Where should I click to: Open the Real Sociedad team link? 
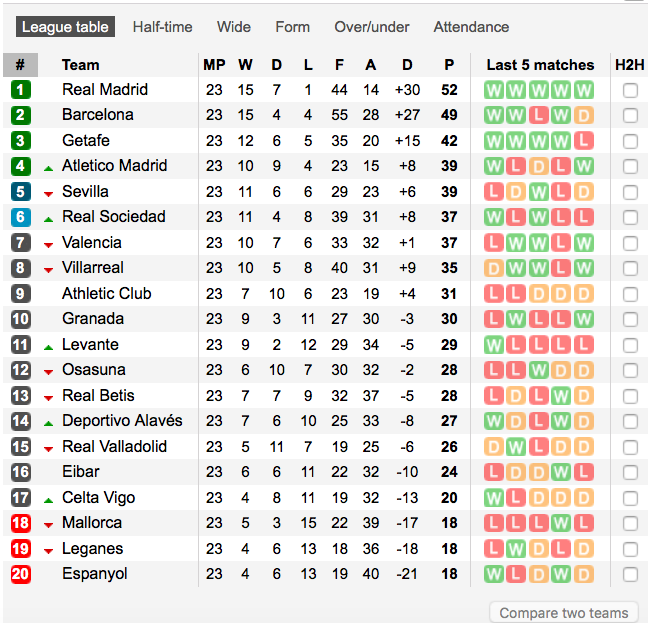114,216
